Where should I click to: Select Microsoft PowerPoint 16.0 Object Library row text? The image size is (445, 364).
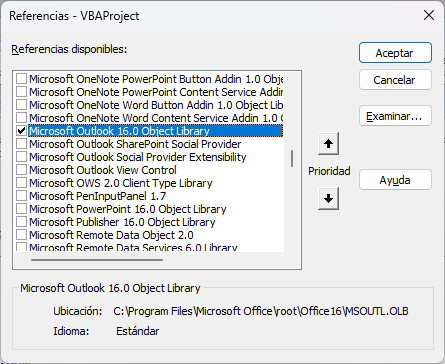tap(128, 209)
